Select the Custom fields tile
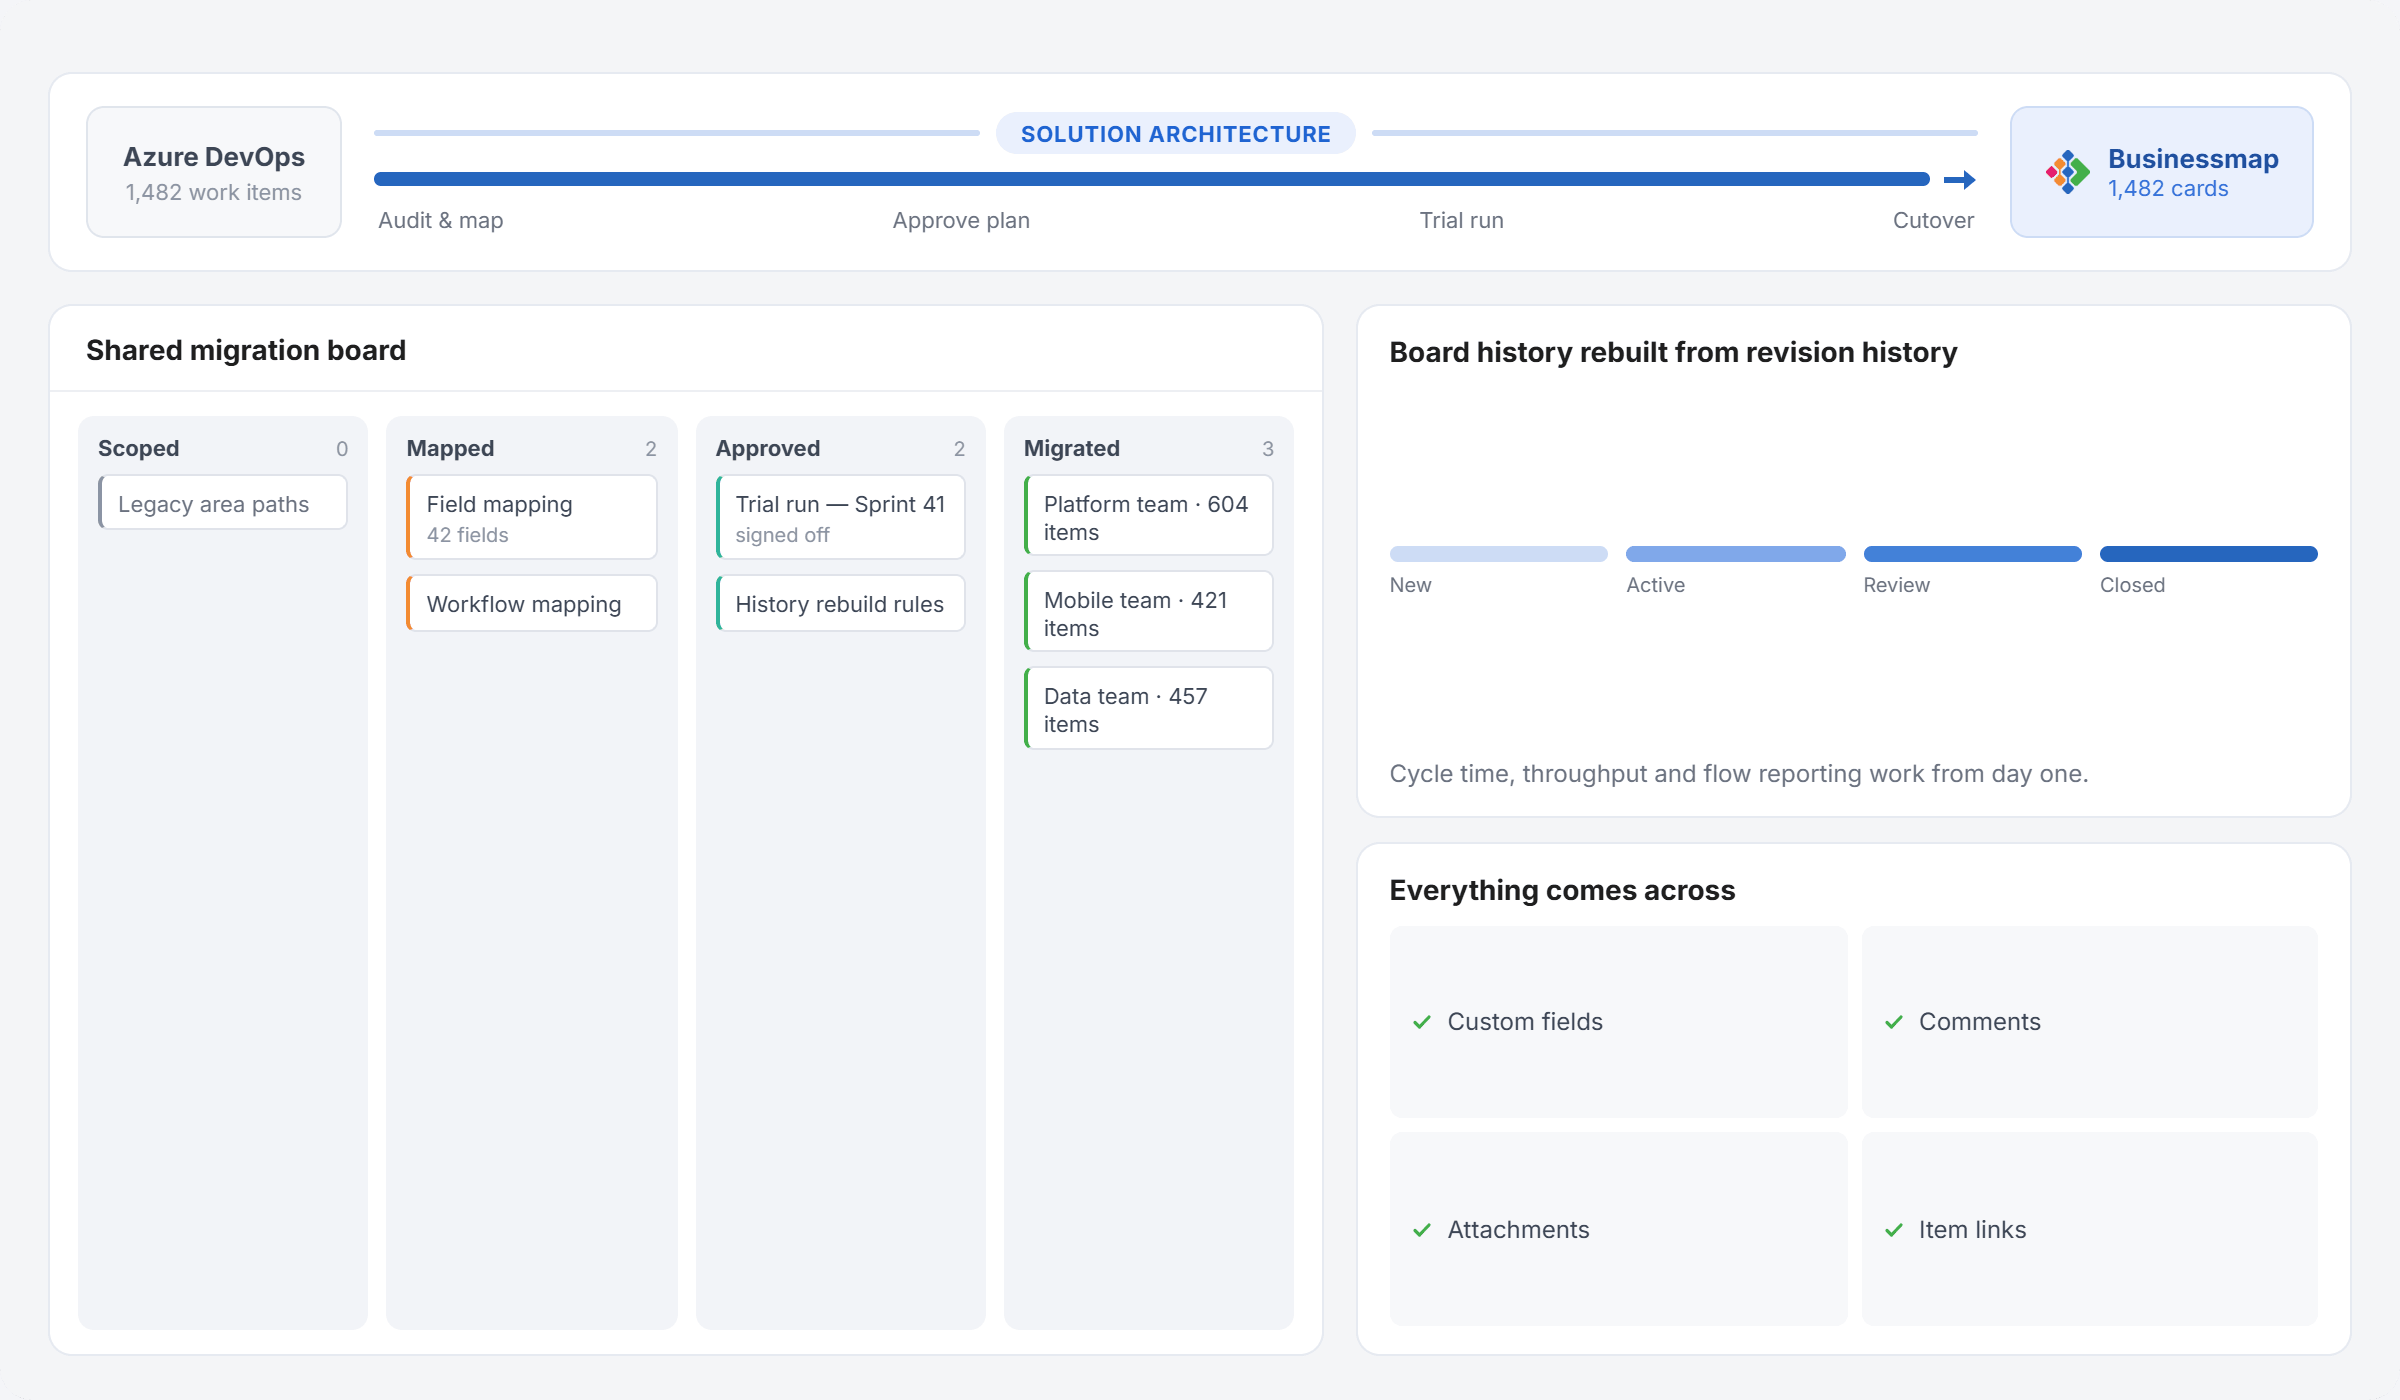 1619,1022
